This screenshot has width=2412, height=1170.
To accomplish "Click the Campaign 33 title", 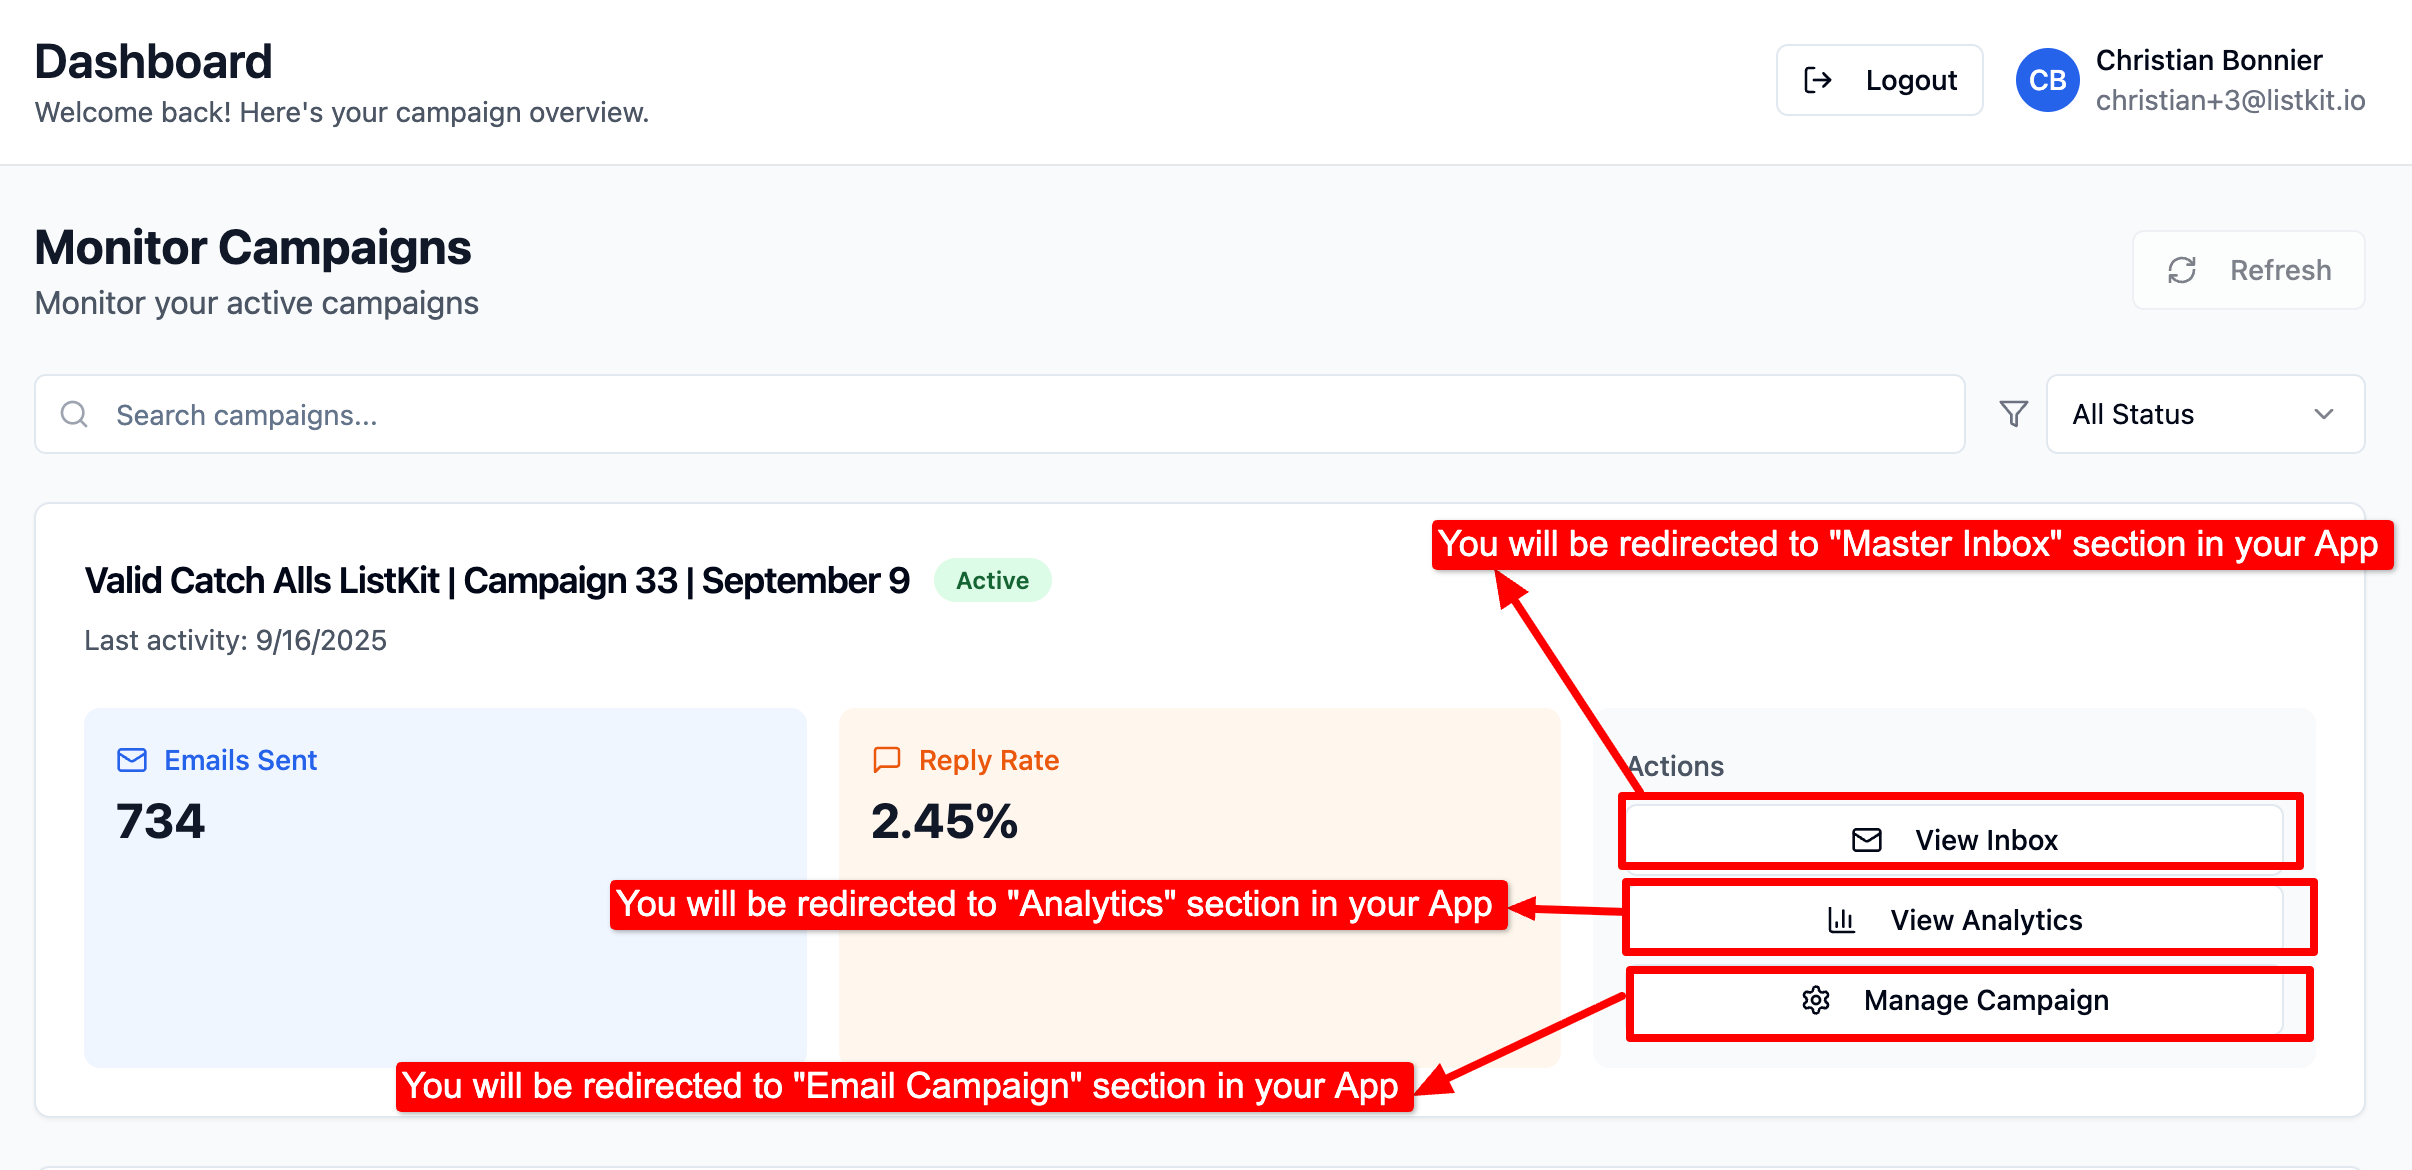I will tap(497, 580).
